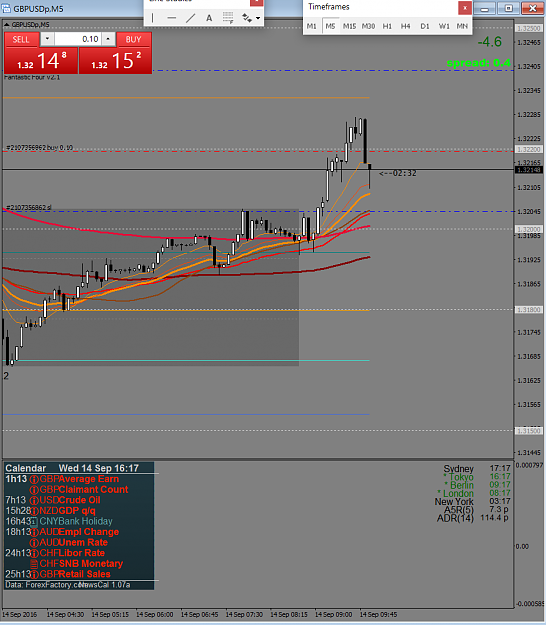Click the CNY Bank Holiday icon
Image resolution: width=546 pixels, height=625 pixels.
pos(34,522)
